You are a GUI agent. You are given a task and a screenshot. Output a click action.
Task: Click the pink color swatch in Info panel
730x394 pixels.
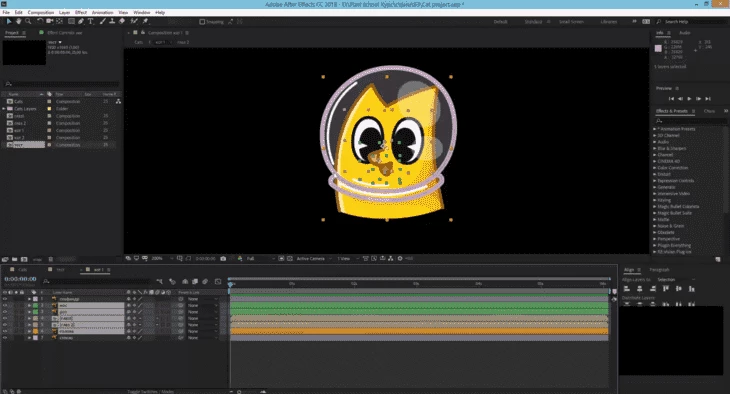click(x=658, y=48)
